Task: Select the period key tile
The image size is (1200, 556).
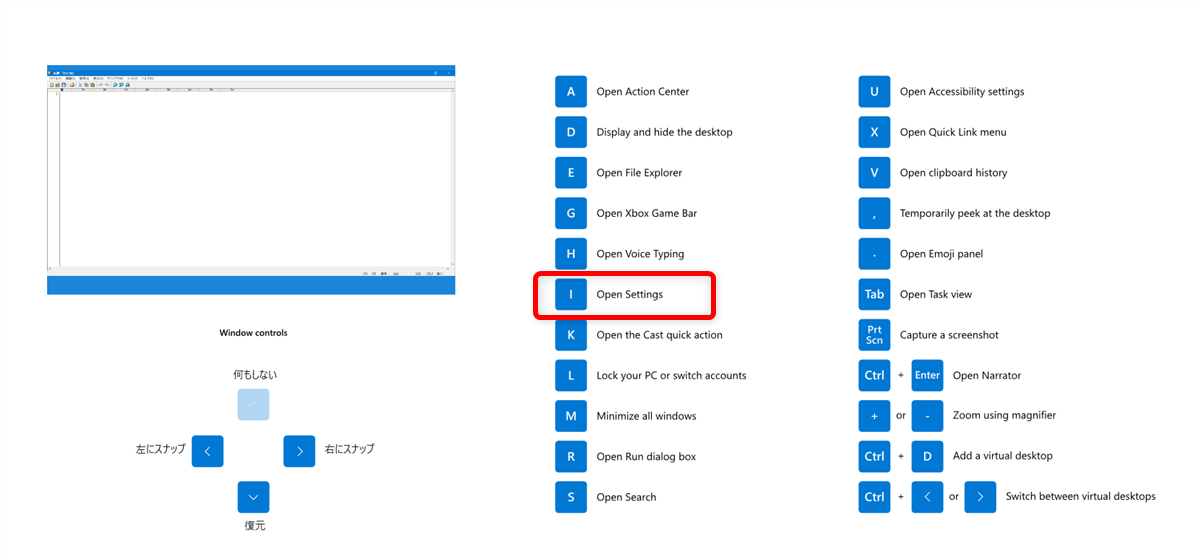Action: click(x=874, y=254)
